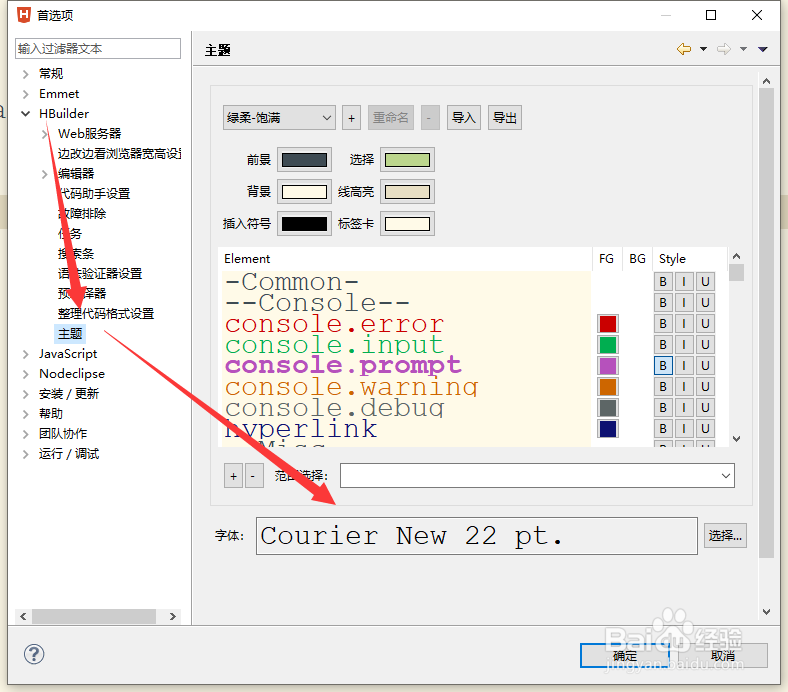Click the 输入过滤器文本 filter field
The width and height of the screenshot is (788, 692).
point(98,49)
